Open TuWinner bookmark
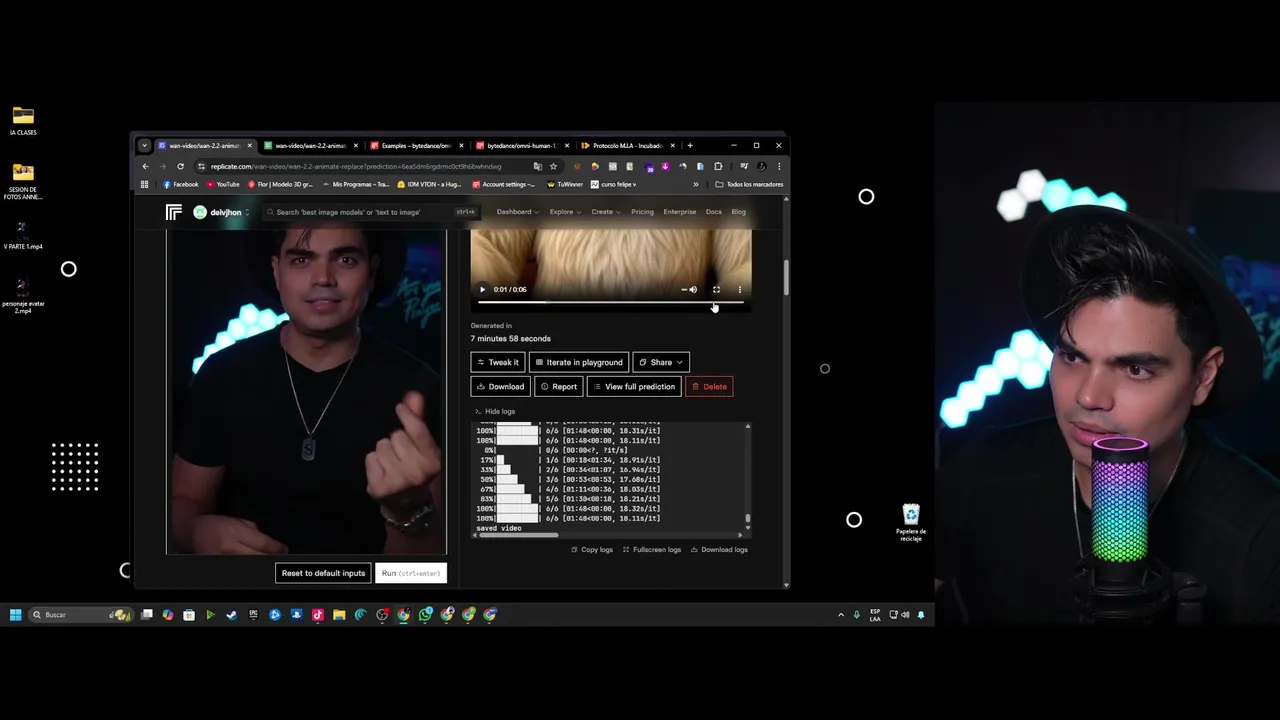Screen dimensions: 1280x720 [x=565, y=184]
